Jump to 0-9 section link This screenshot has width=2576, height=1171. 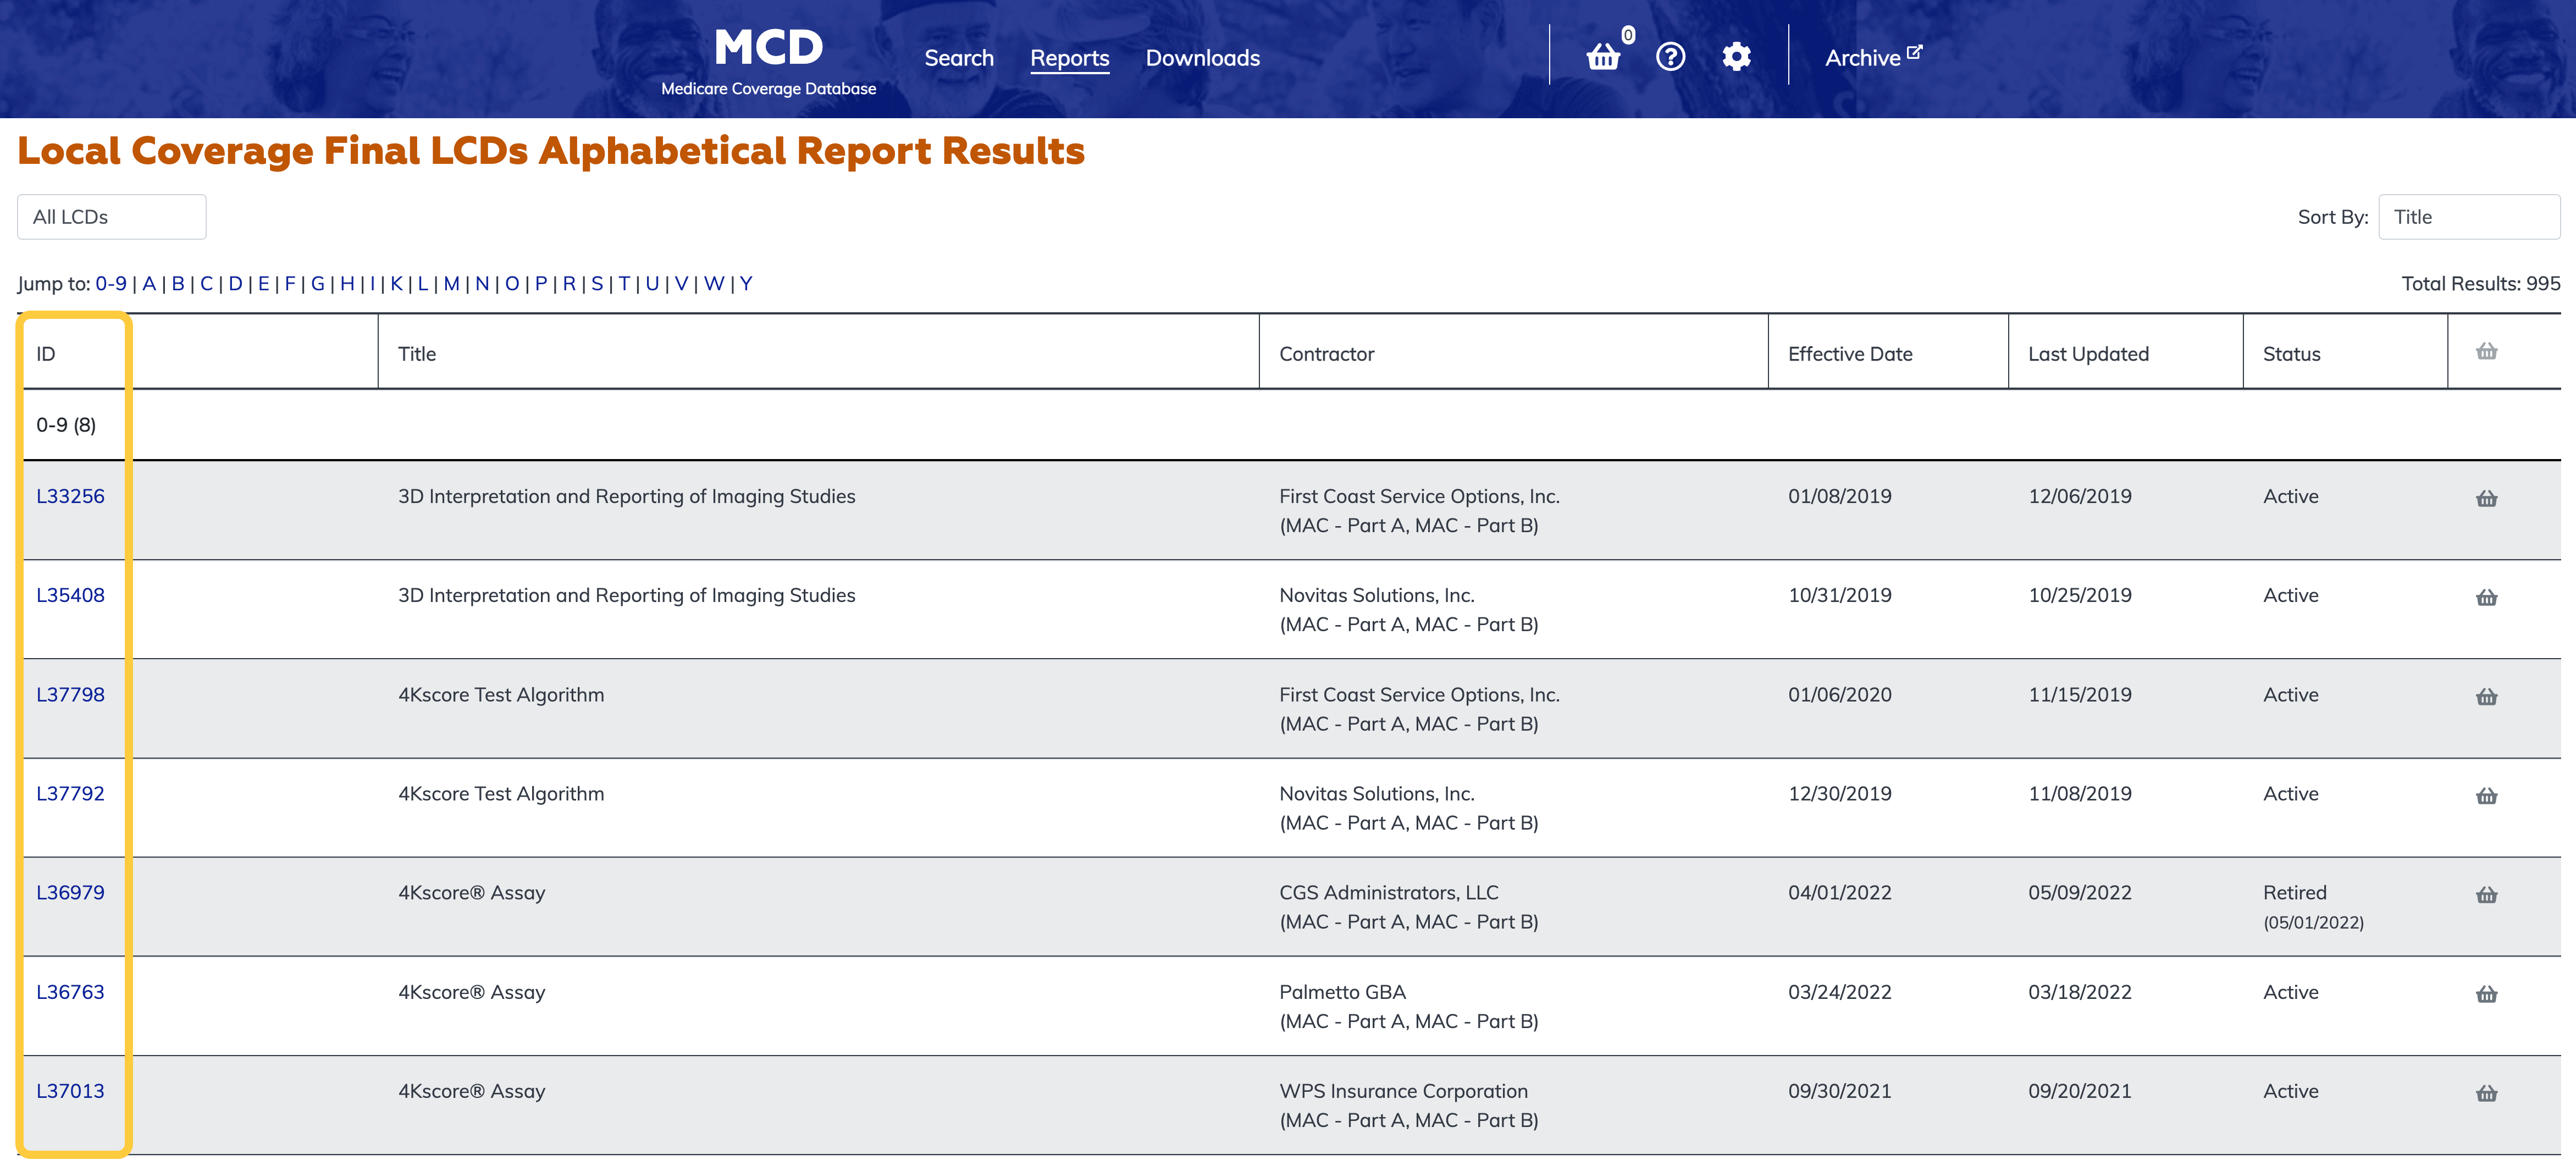coord(111,283)
